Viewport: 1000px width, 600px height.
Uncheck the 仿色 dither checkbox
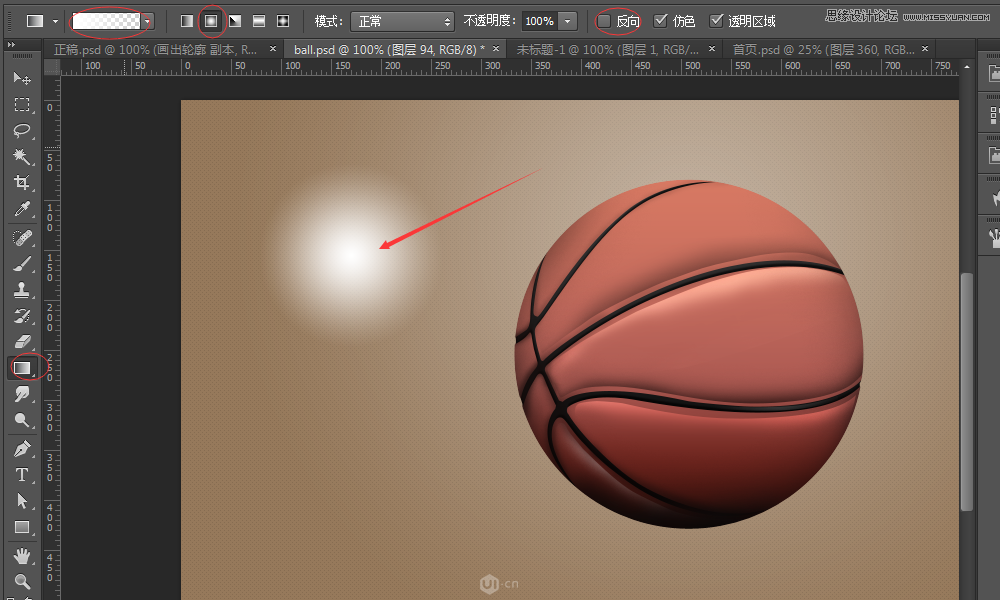(661, 21)
